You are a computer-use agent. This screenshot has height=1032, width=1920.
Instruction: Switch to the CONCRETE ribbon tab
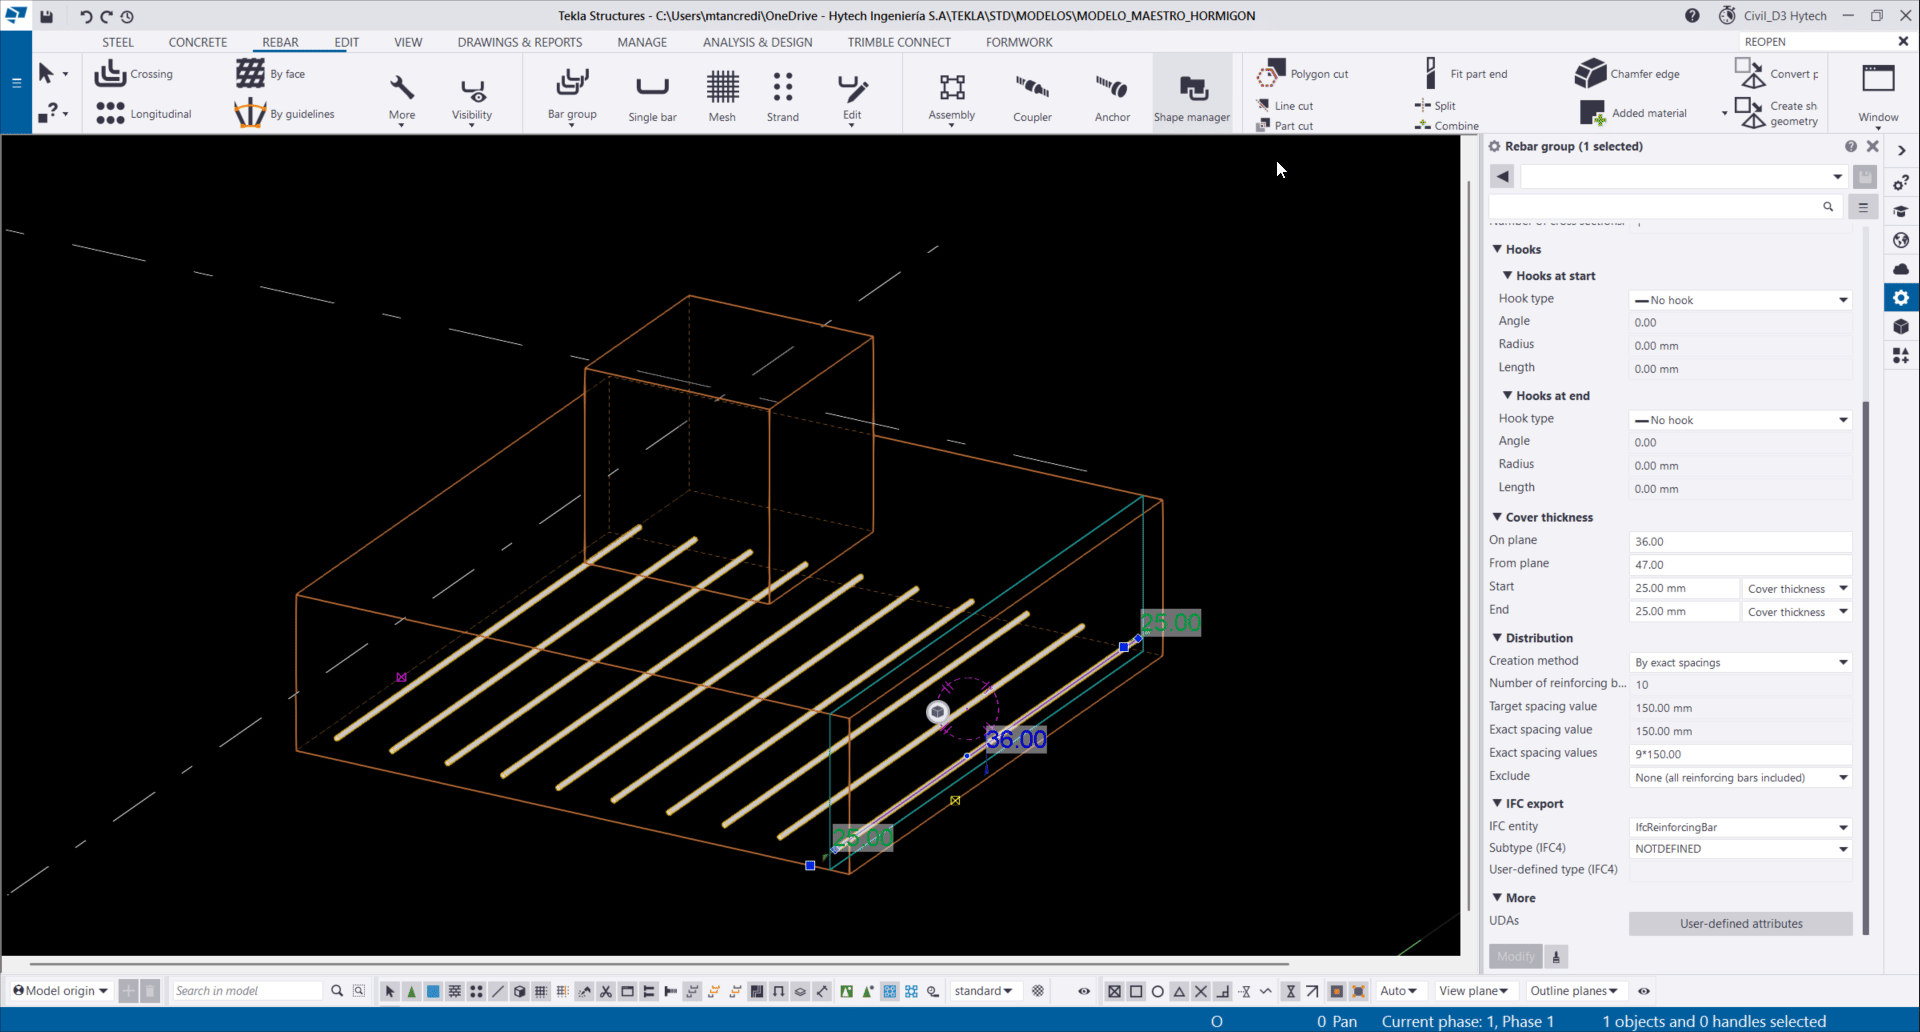click(198, 42)
